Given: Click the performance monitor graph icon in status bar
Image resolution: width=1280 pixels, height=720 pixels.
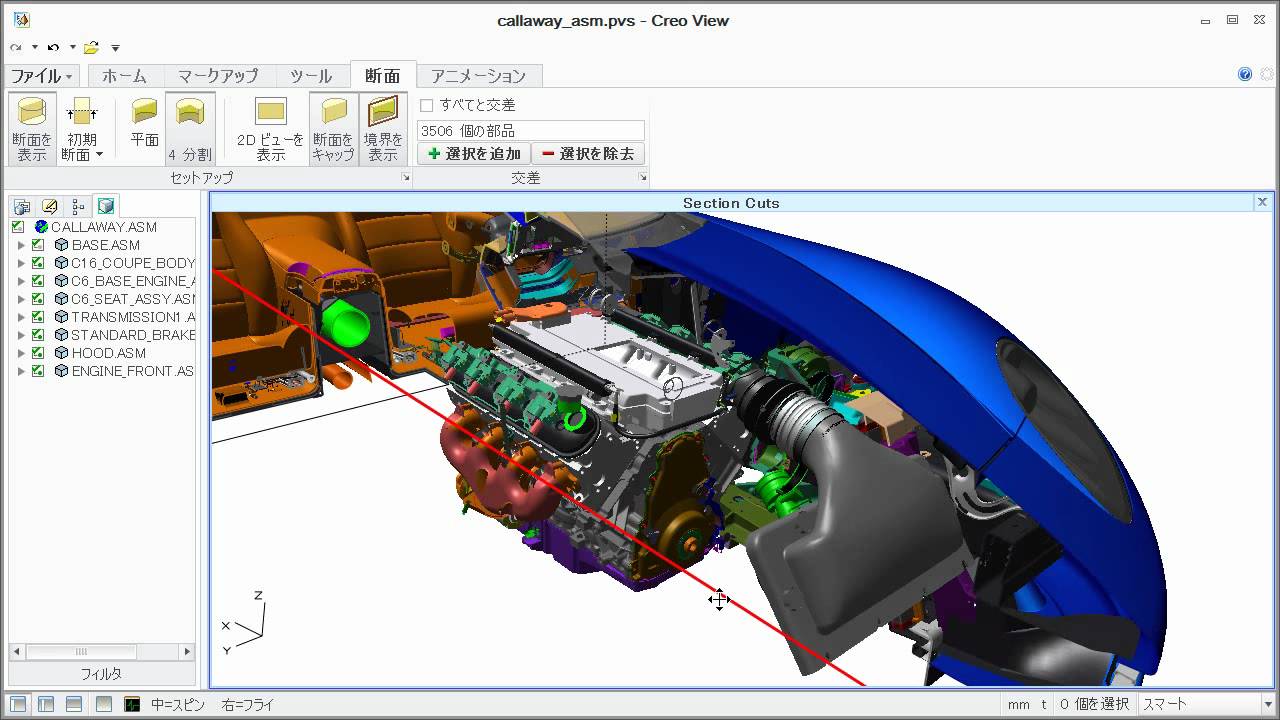Looking at the screenshot, I should click(x=132, y=704).
